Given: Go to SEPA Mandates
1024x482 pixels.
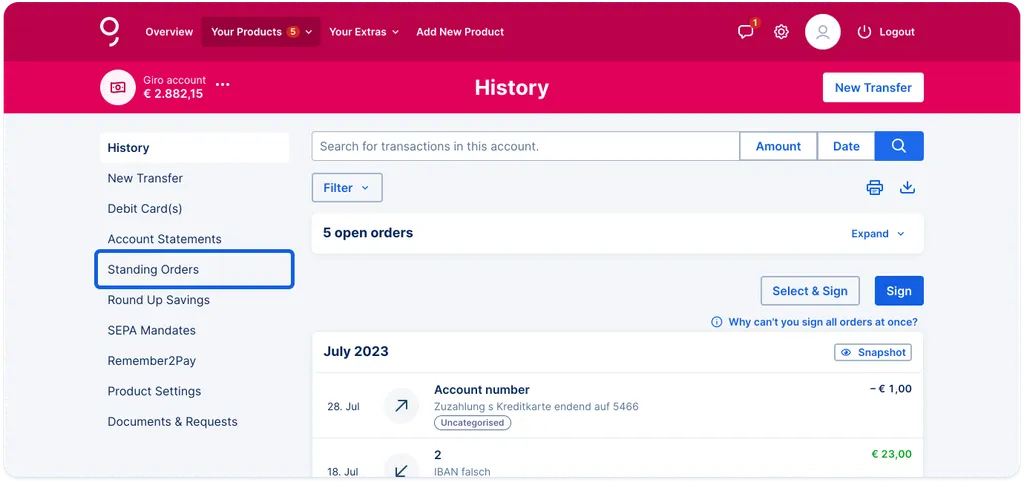Looking at the screenshot, I should [x=152, y=330].
